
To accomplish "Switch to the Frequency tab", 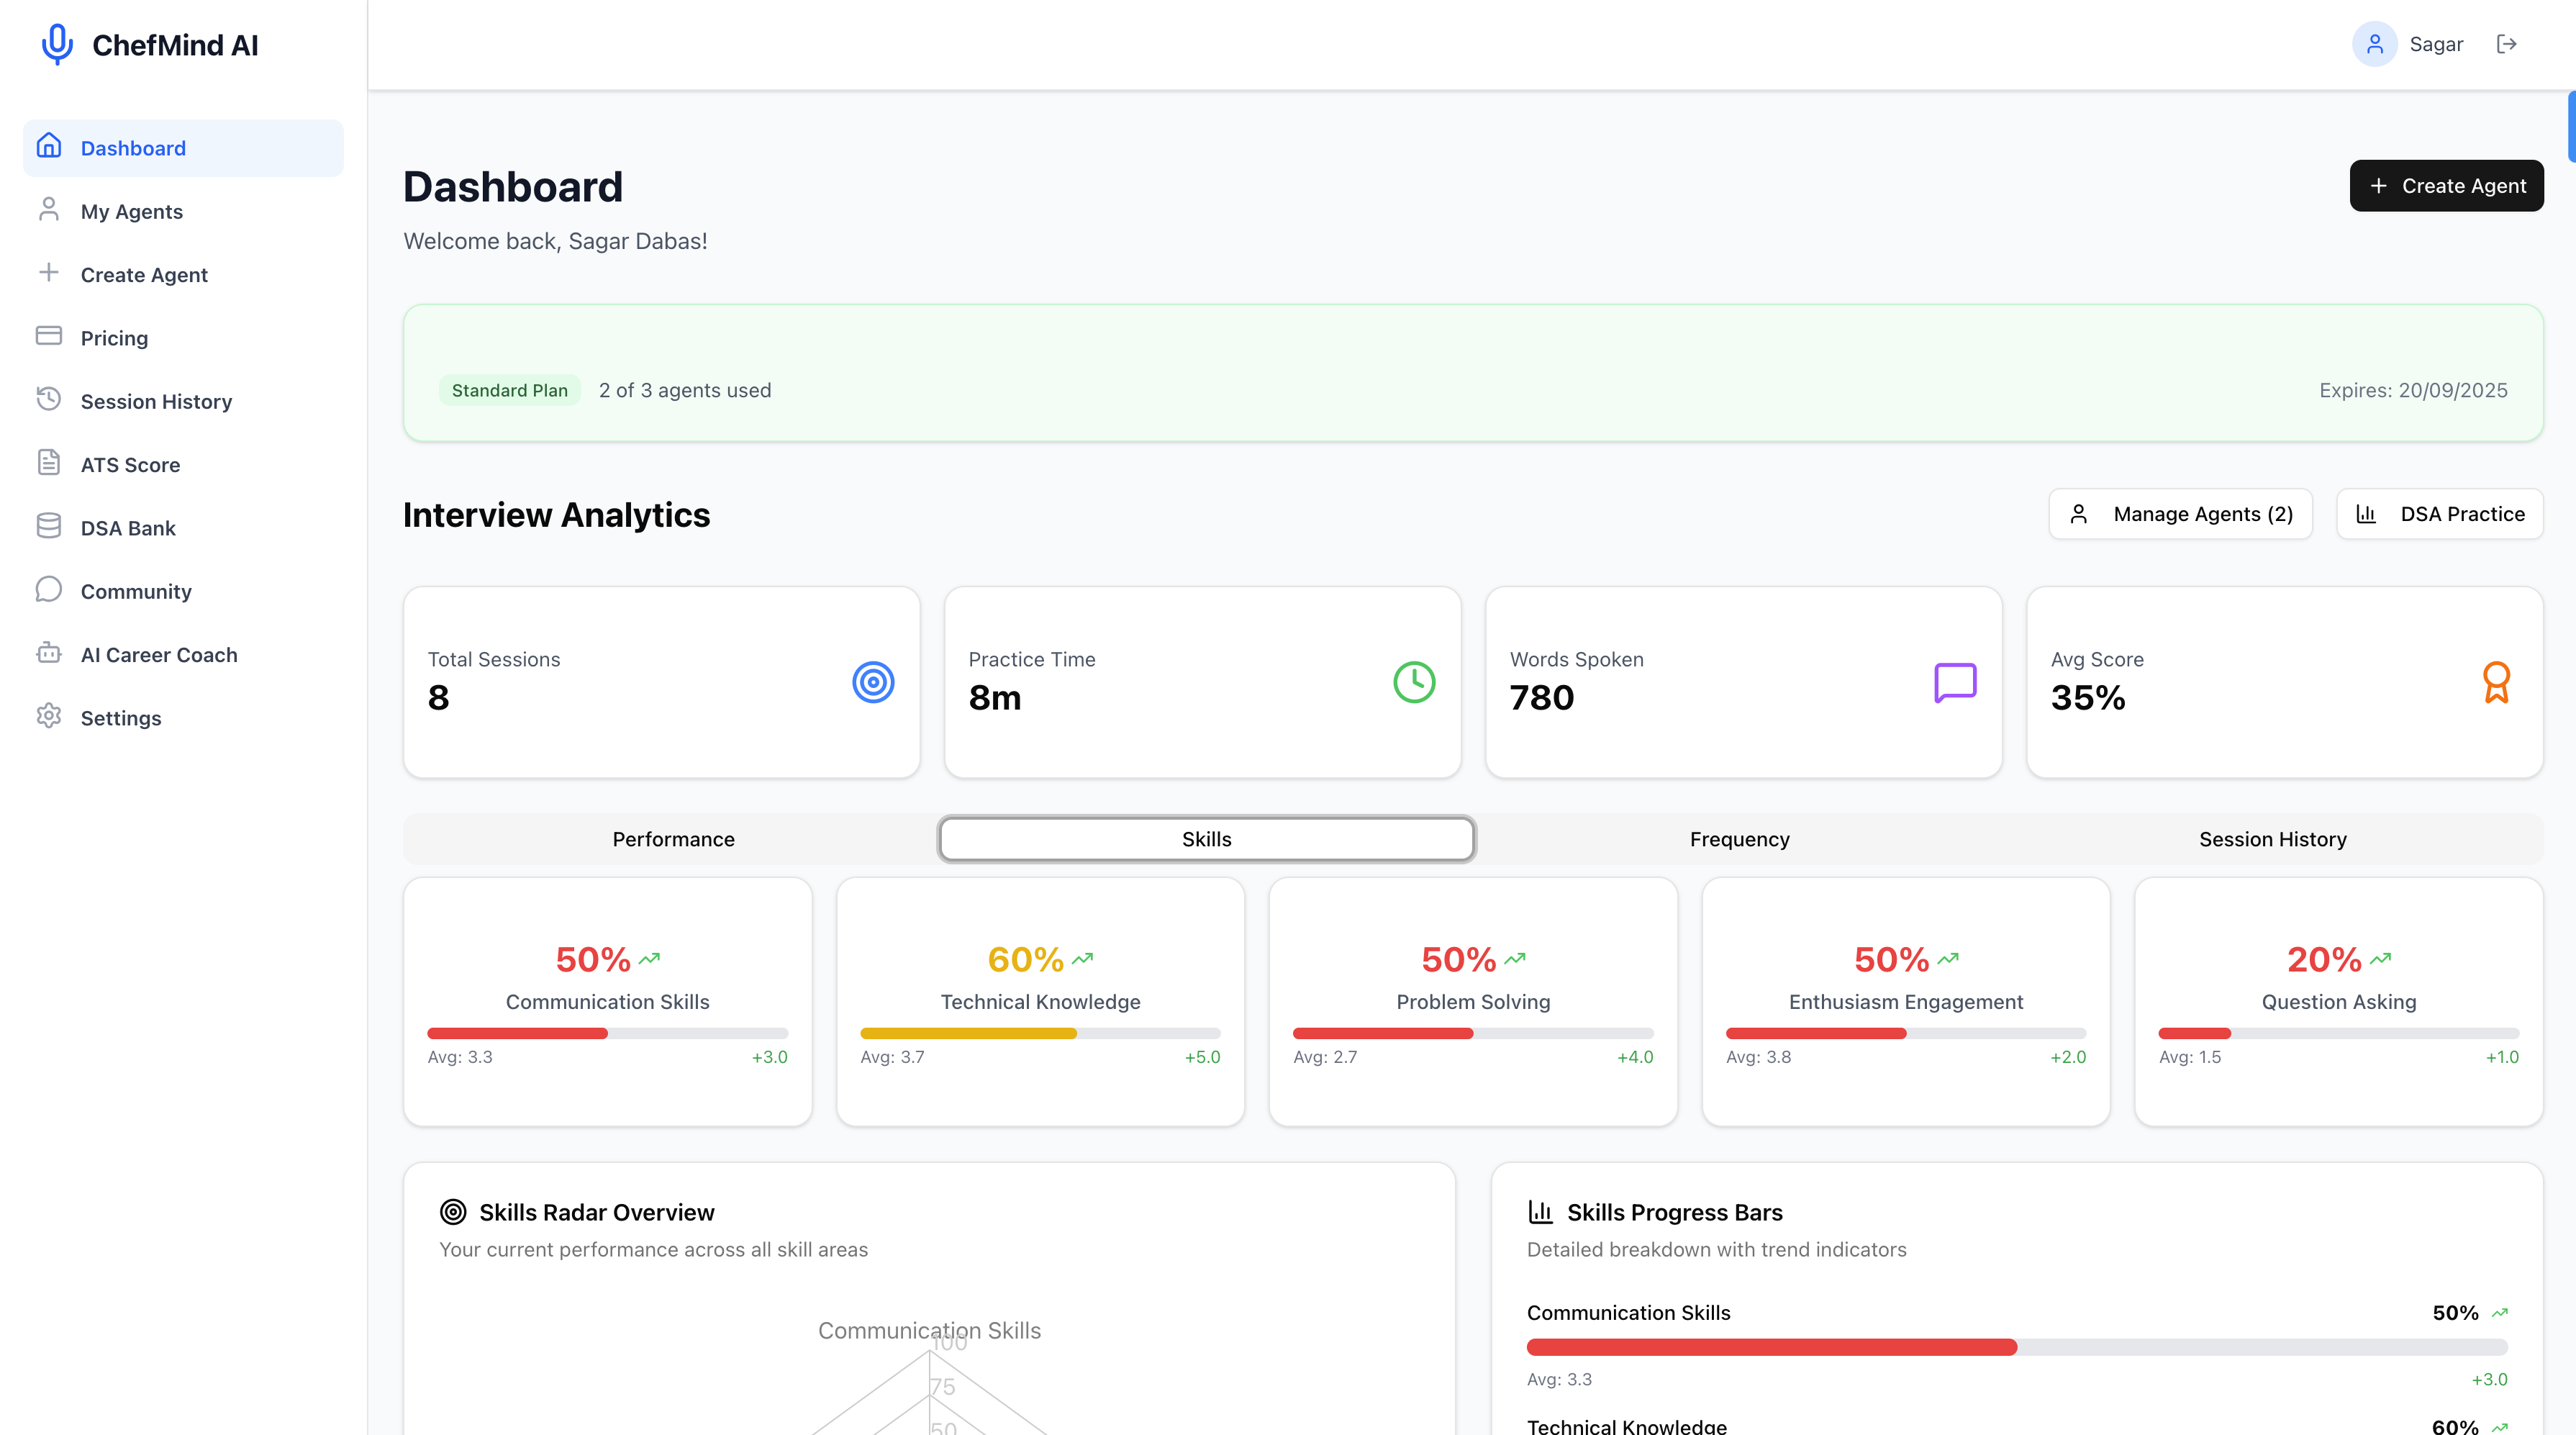I will tap(1739, 839).
